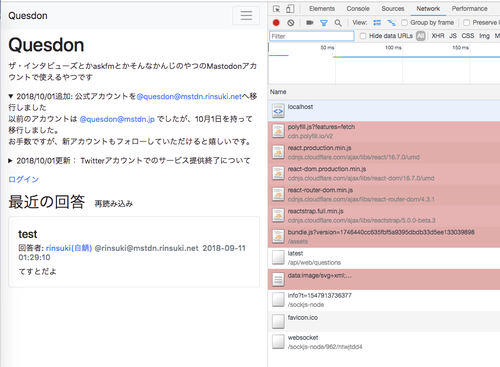Click the favicon.ico request icon

[x=278, y=321]
